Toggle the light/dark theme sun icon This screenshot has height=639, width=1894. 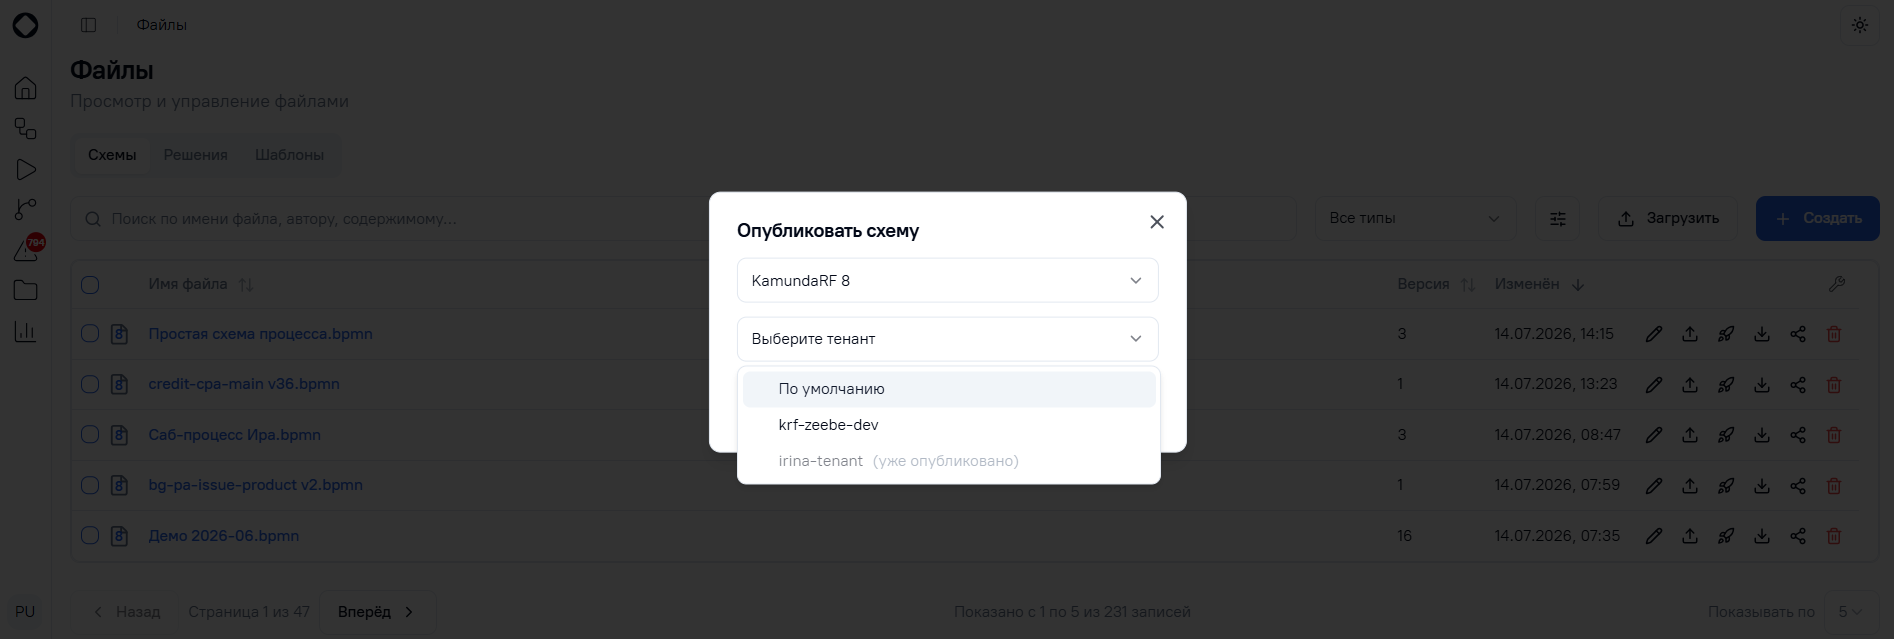1860,25
